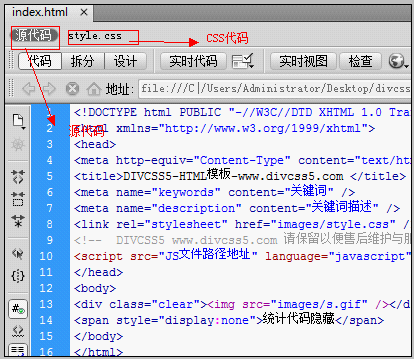Open the style.css related file
Viewport: 415px width, 360px height.
[95, 36]
